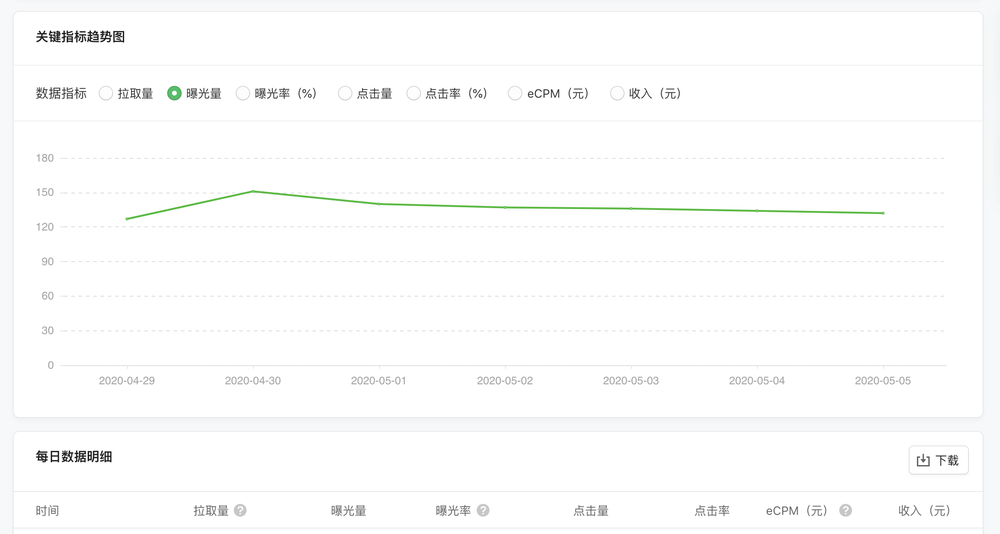Click line data point for 2020-05-05
The height and width of the screenshot is (534, 1000).
point(883,213)
